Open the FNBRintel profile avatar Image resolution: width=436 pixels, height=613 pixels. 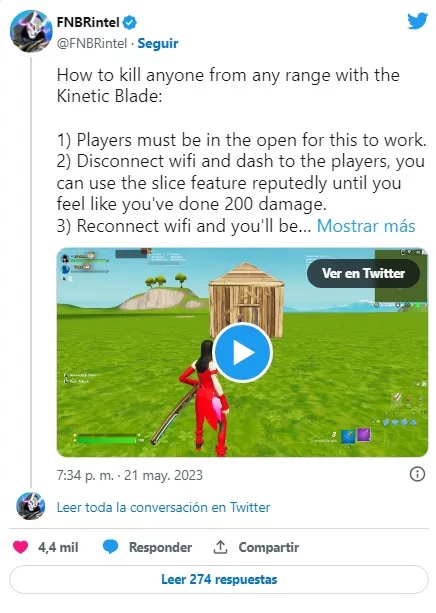click(x=31, y=31)
